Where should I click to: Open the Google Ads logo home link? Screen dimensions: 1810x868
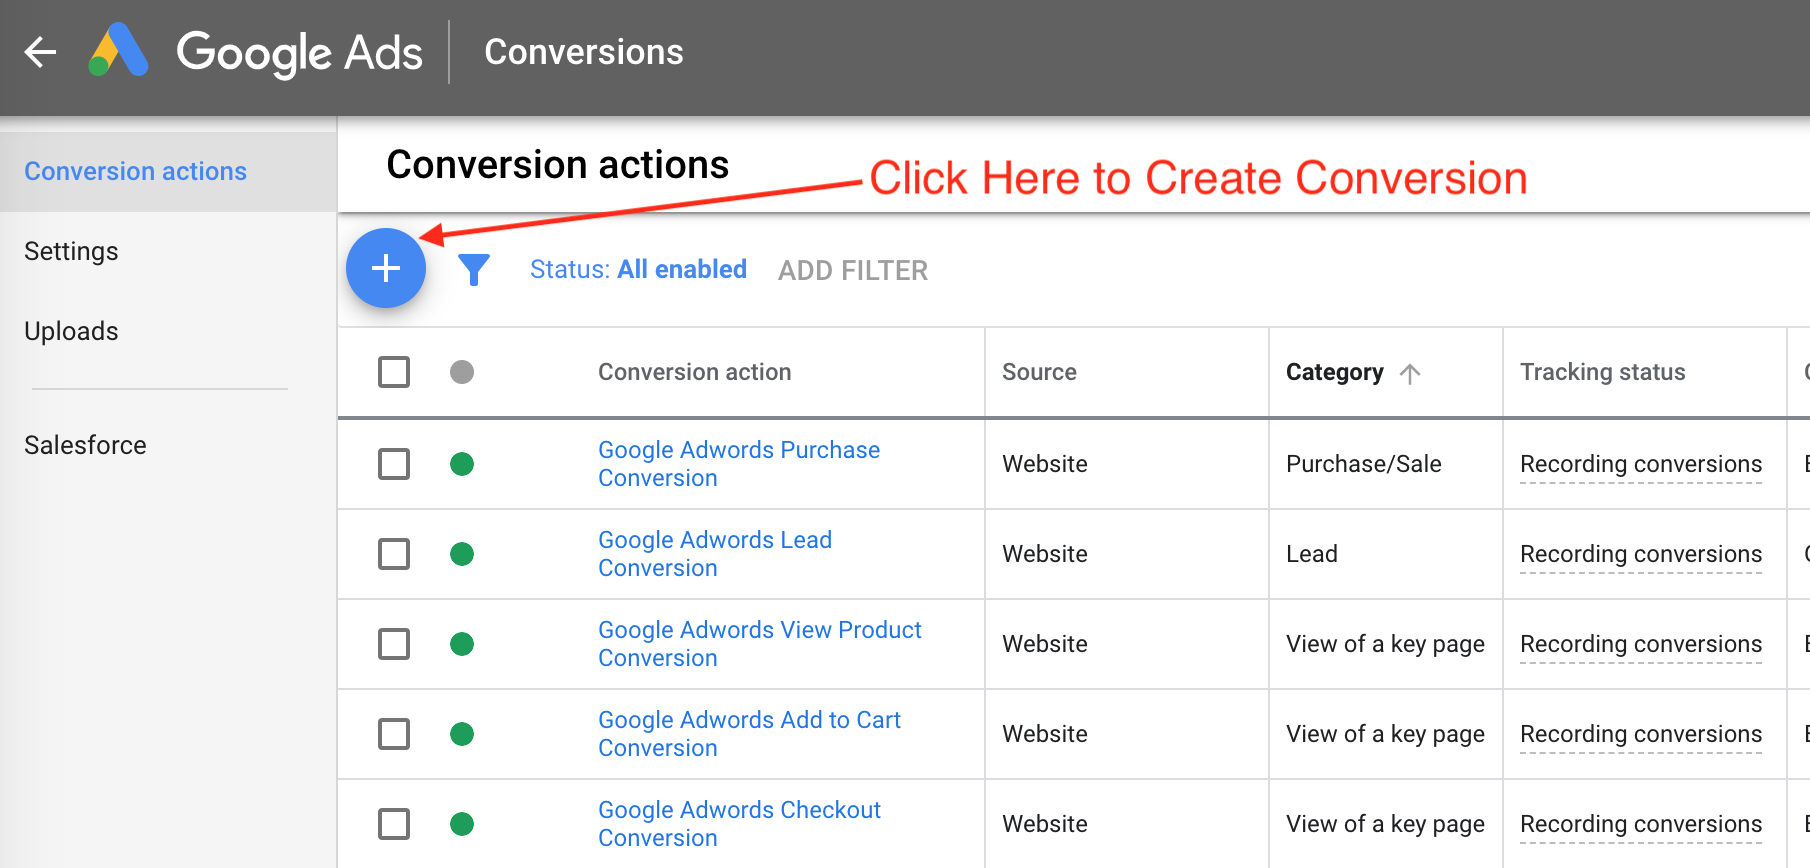(255, 52)
